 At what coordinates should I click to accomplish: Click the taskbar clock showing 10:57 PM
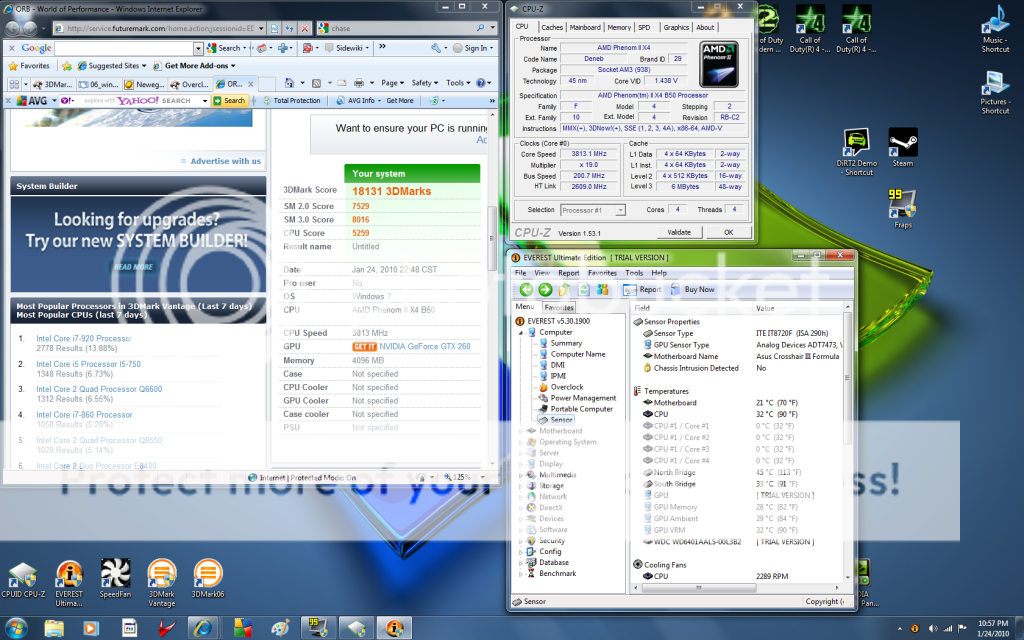[993, 628]
